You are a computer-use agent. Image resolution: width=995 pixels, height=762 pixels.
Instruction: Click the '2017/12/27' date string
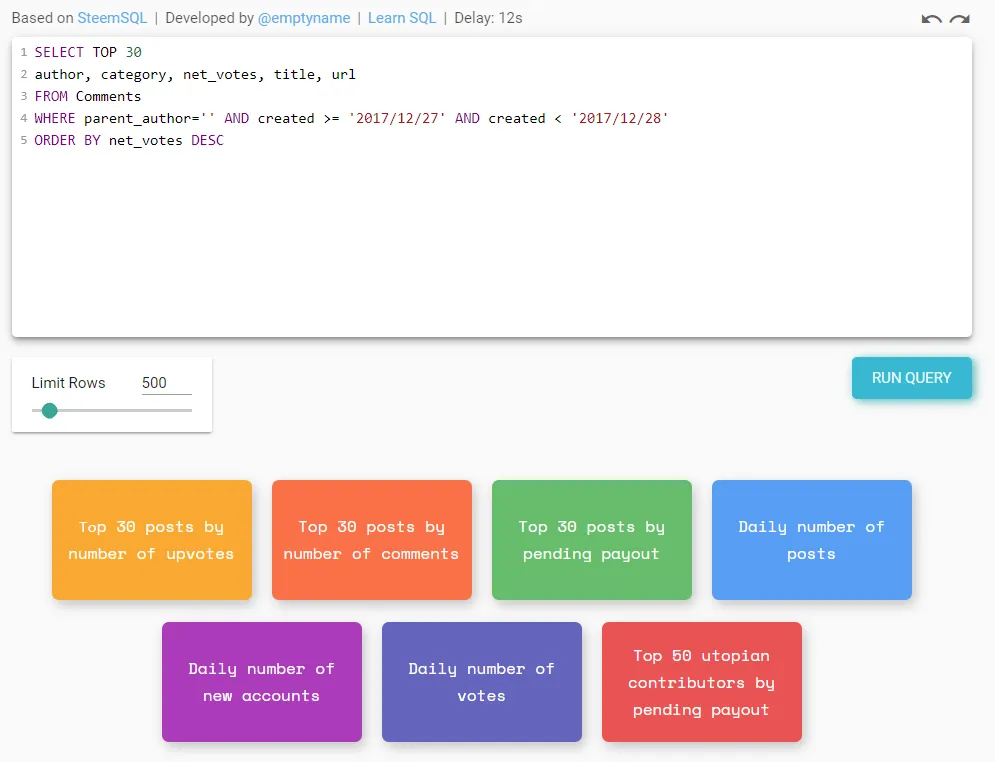pos(397,119)
